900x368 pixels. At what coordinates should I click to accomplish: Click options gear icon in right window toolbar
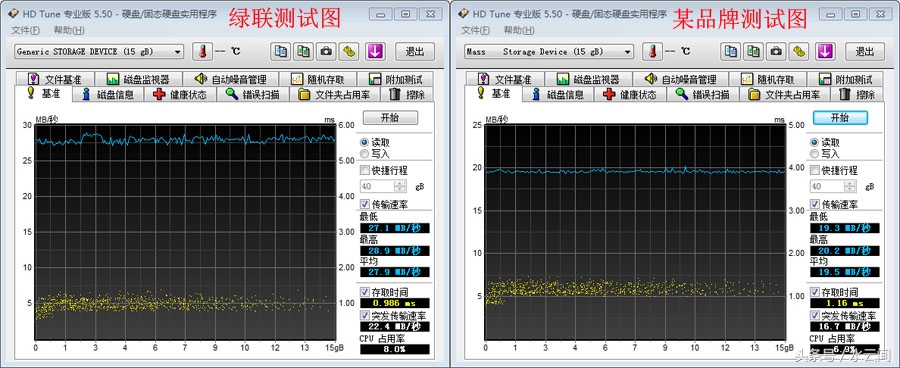799,51
